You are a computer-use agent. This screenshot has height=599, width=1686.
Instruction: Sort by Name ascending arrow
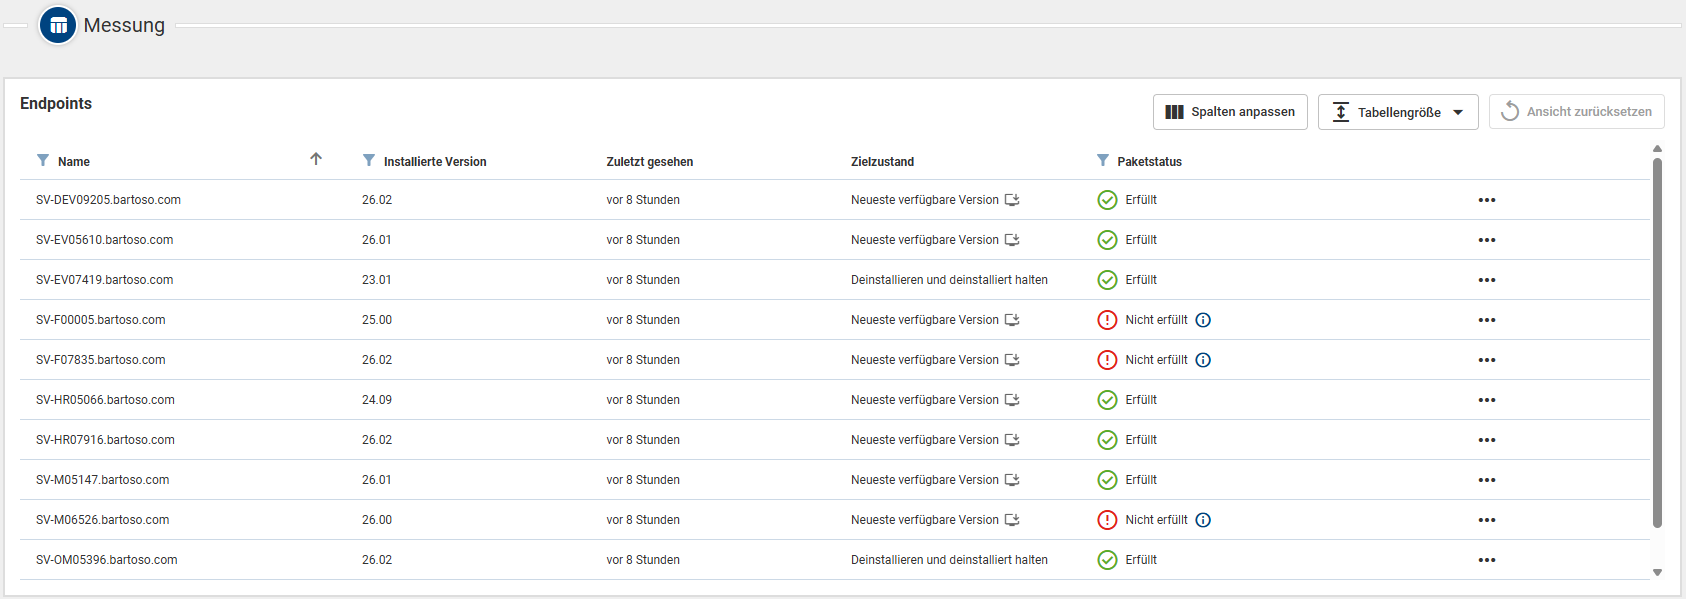click(316, 159)
